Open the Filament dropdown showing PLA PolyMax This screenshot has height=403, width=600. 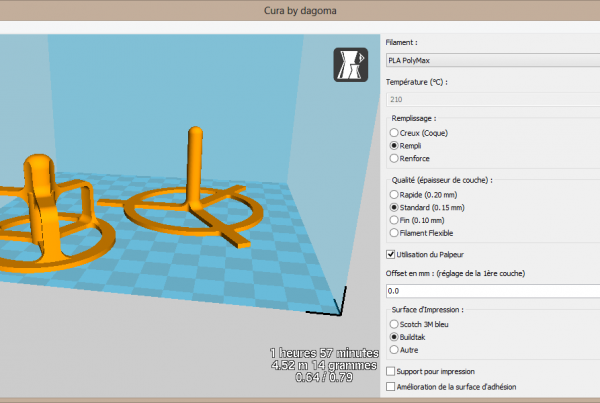[x=493, y=60]
